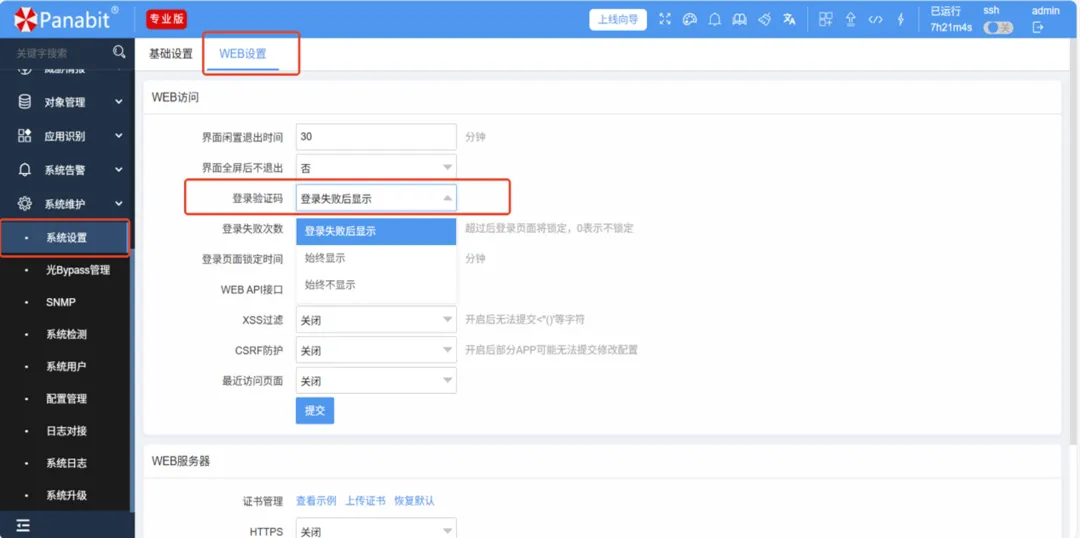Open the 界面全屏后不退出 dropdown
The height and width of the screenshot is (538, 1080).
pyautogui.click(x=376, y=168)
